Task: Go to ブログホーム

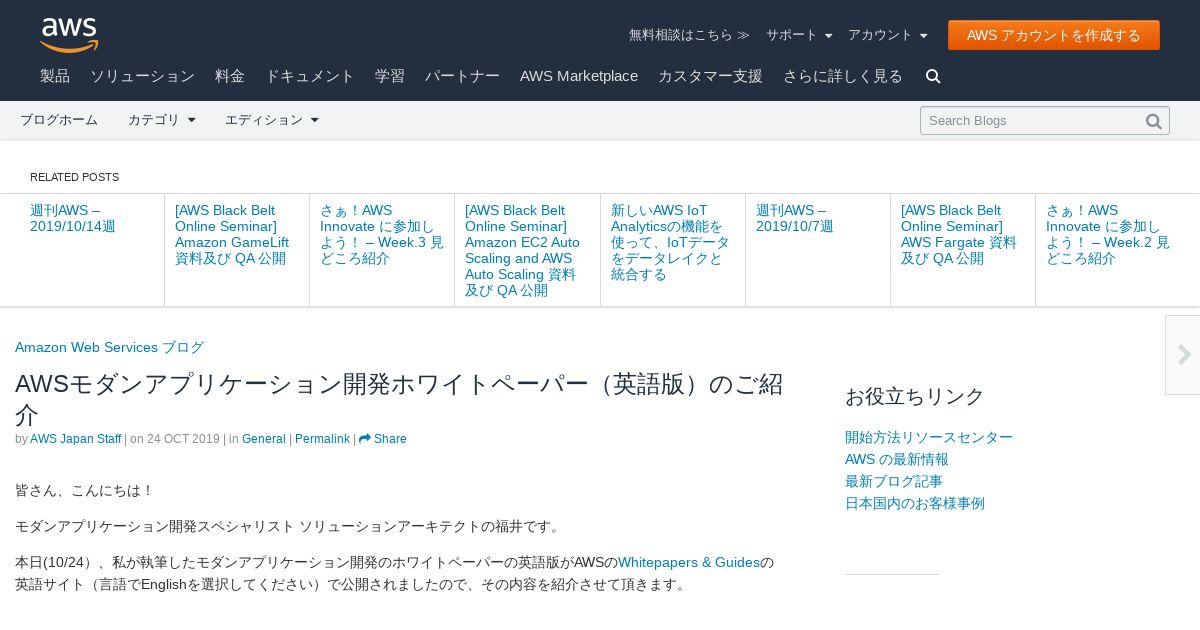Action: pos(59,120)
